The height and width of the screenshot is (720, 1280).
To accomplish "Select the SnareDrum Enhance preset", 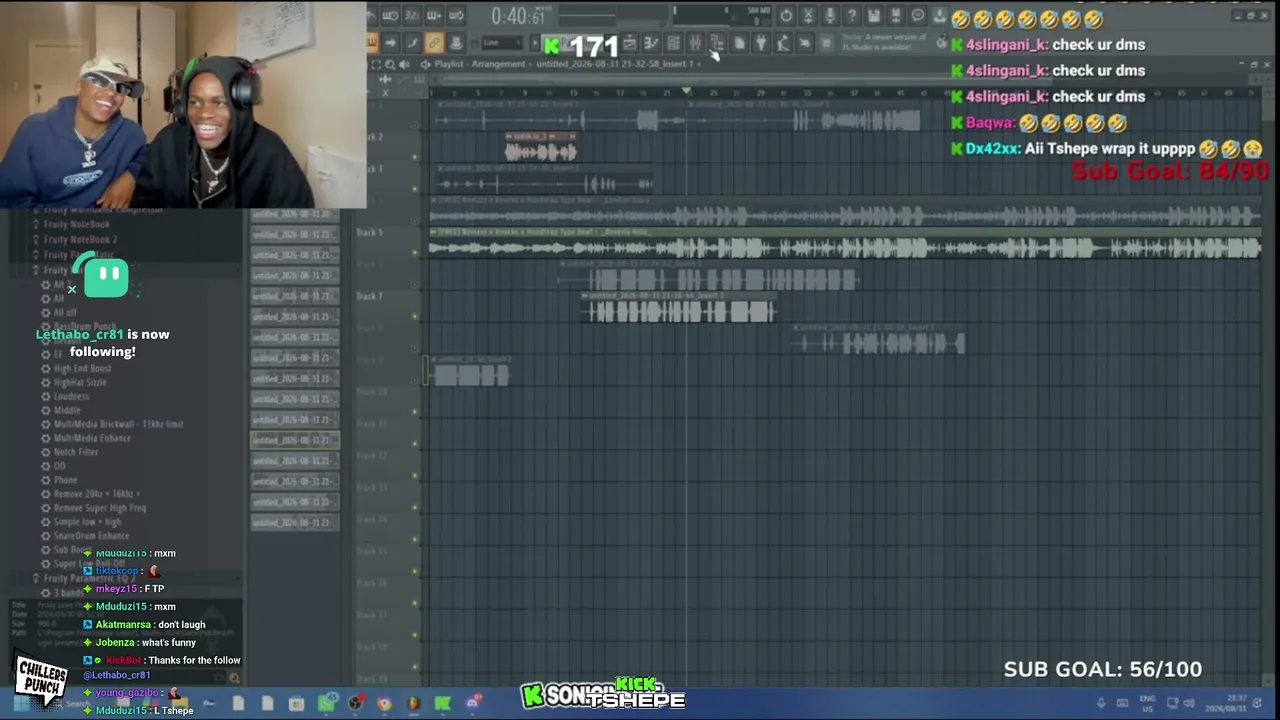I will point(91,536).
